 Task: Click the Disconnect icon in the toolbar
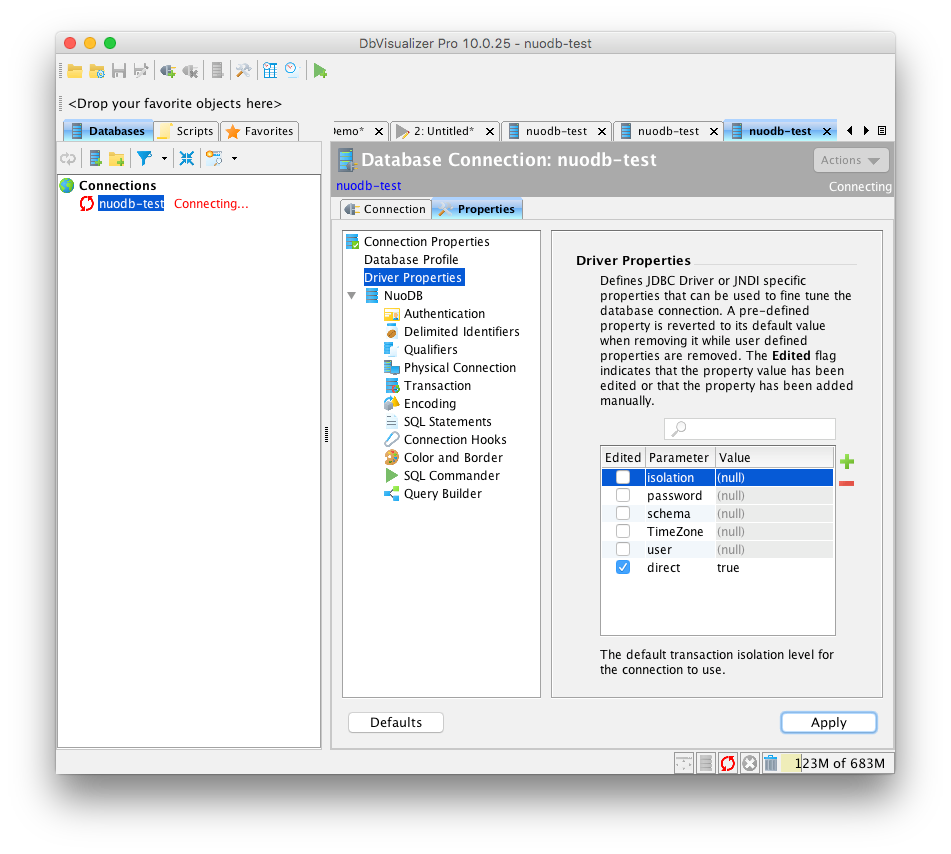pyautogui.click(x=190, y=70)
